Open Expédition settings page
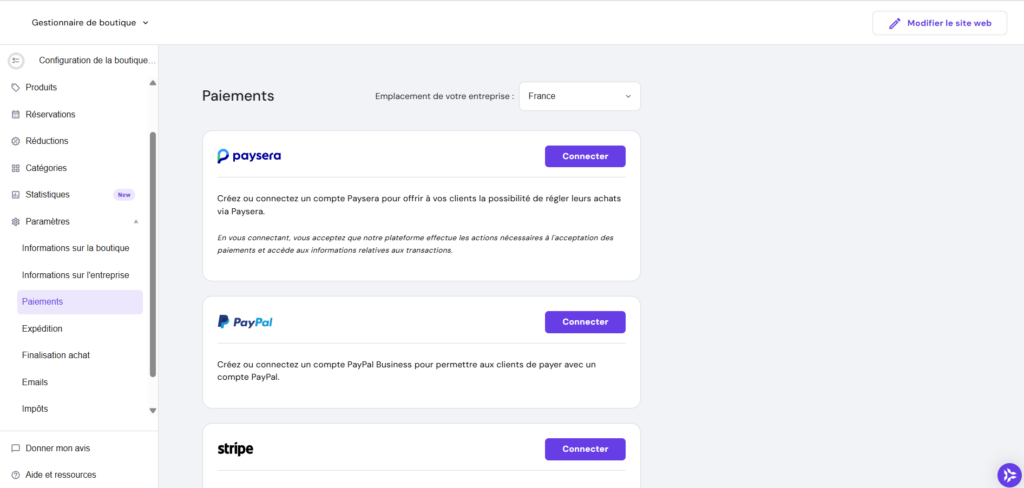The width and height of the screenshot is (1024, 488). 42,328
